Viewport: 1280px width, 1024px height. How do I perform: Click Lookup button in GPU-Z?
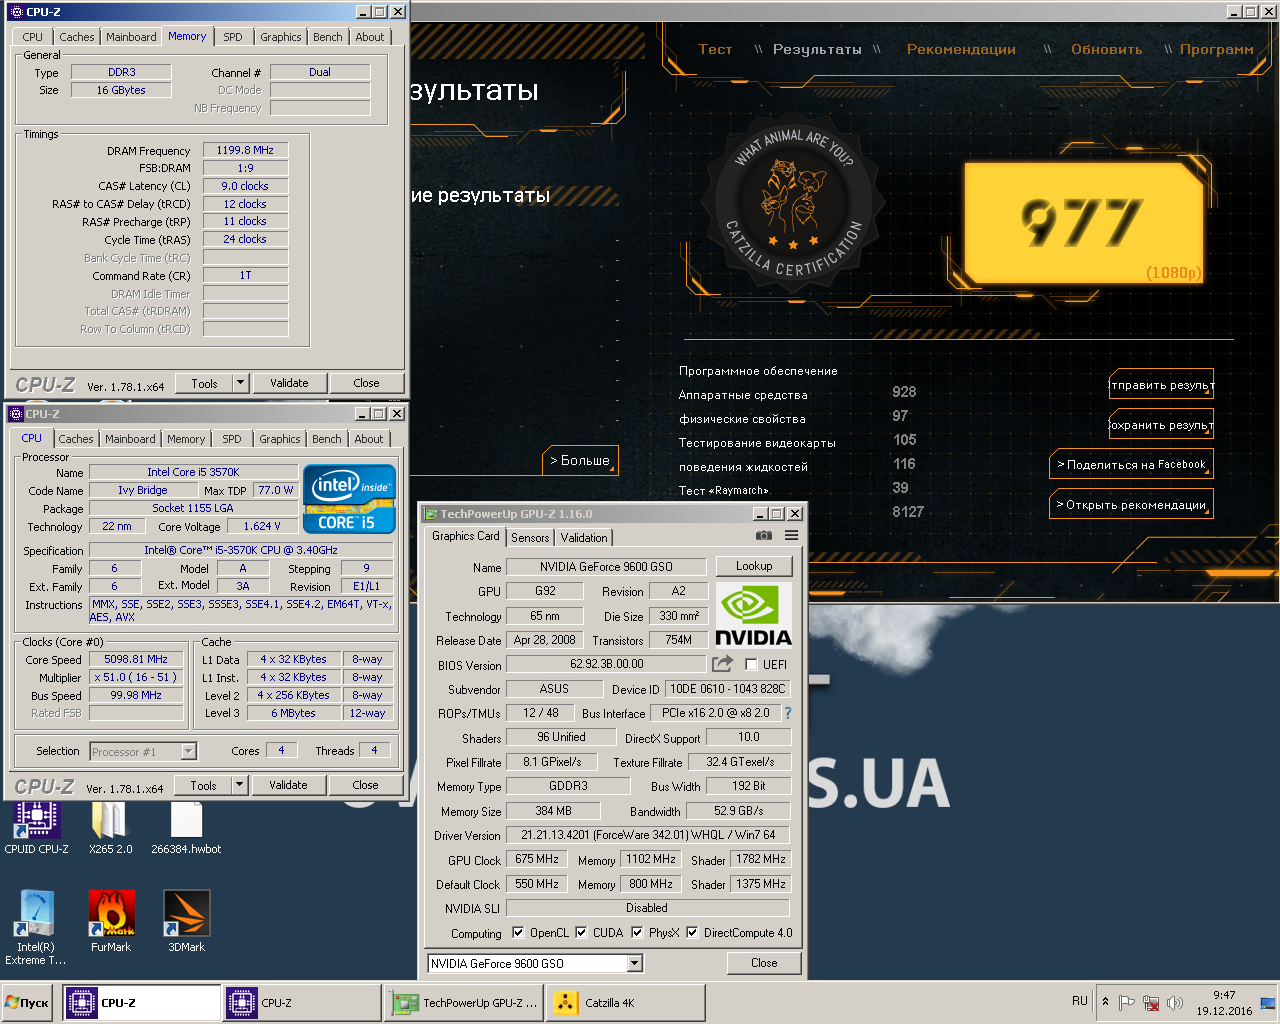(x=754, y=566)
